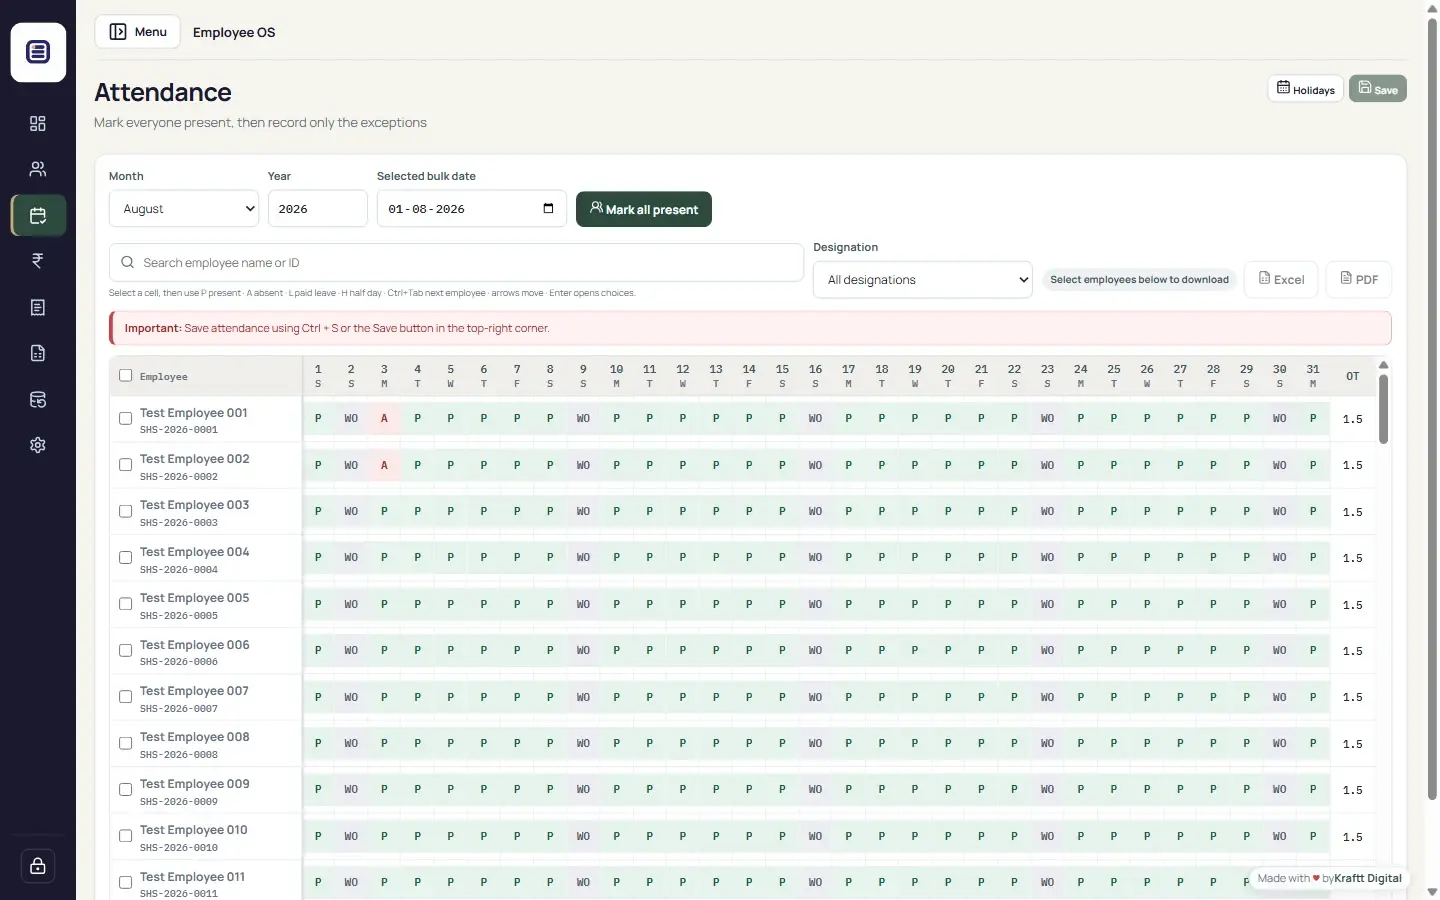
Task: Open the report file icon in sidebar
Action: click(38, 353)
